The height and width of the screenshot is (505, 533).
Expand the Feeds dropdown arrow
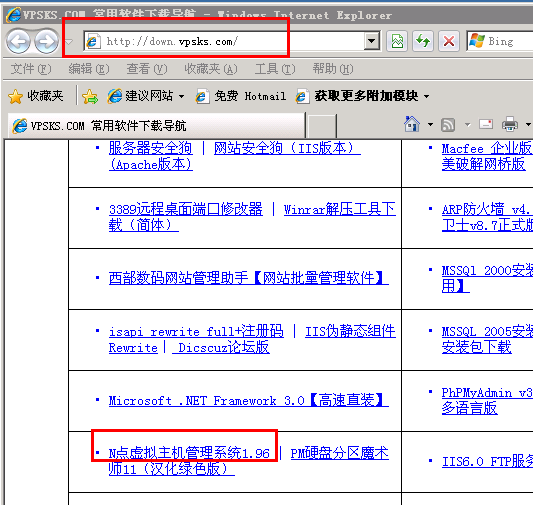click(x=468, y=125)
